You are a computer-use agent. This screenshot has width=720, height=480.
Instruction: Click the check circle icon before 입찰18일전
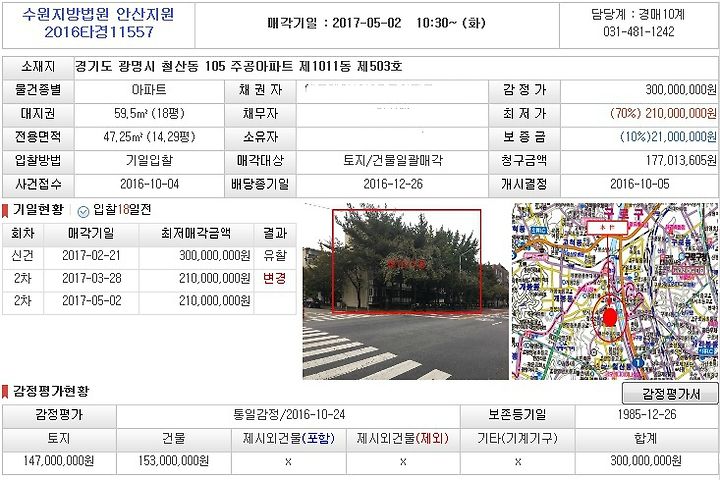click(x=83, y=211)
